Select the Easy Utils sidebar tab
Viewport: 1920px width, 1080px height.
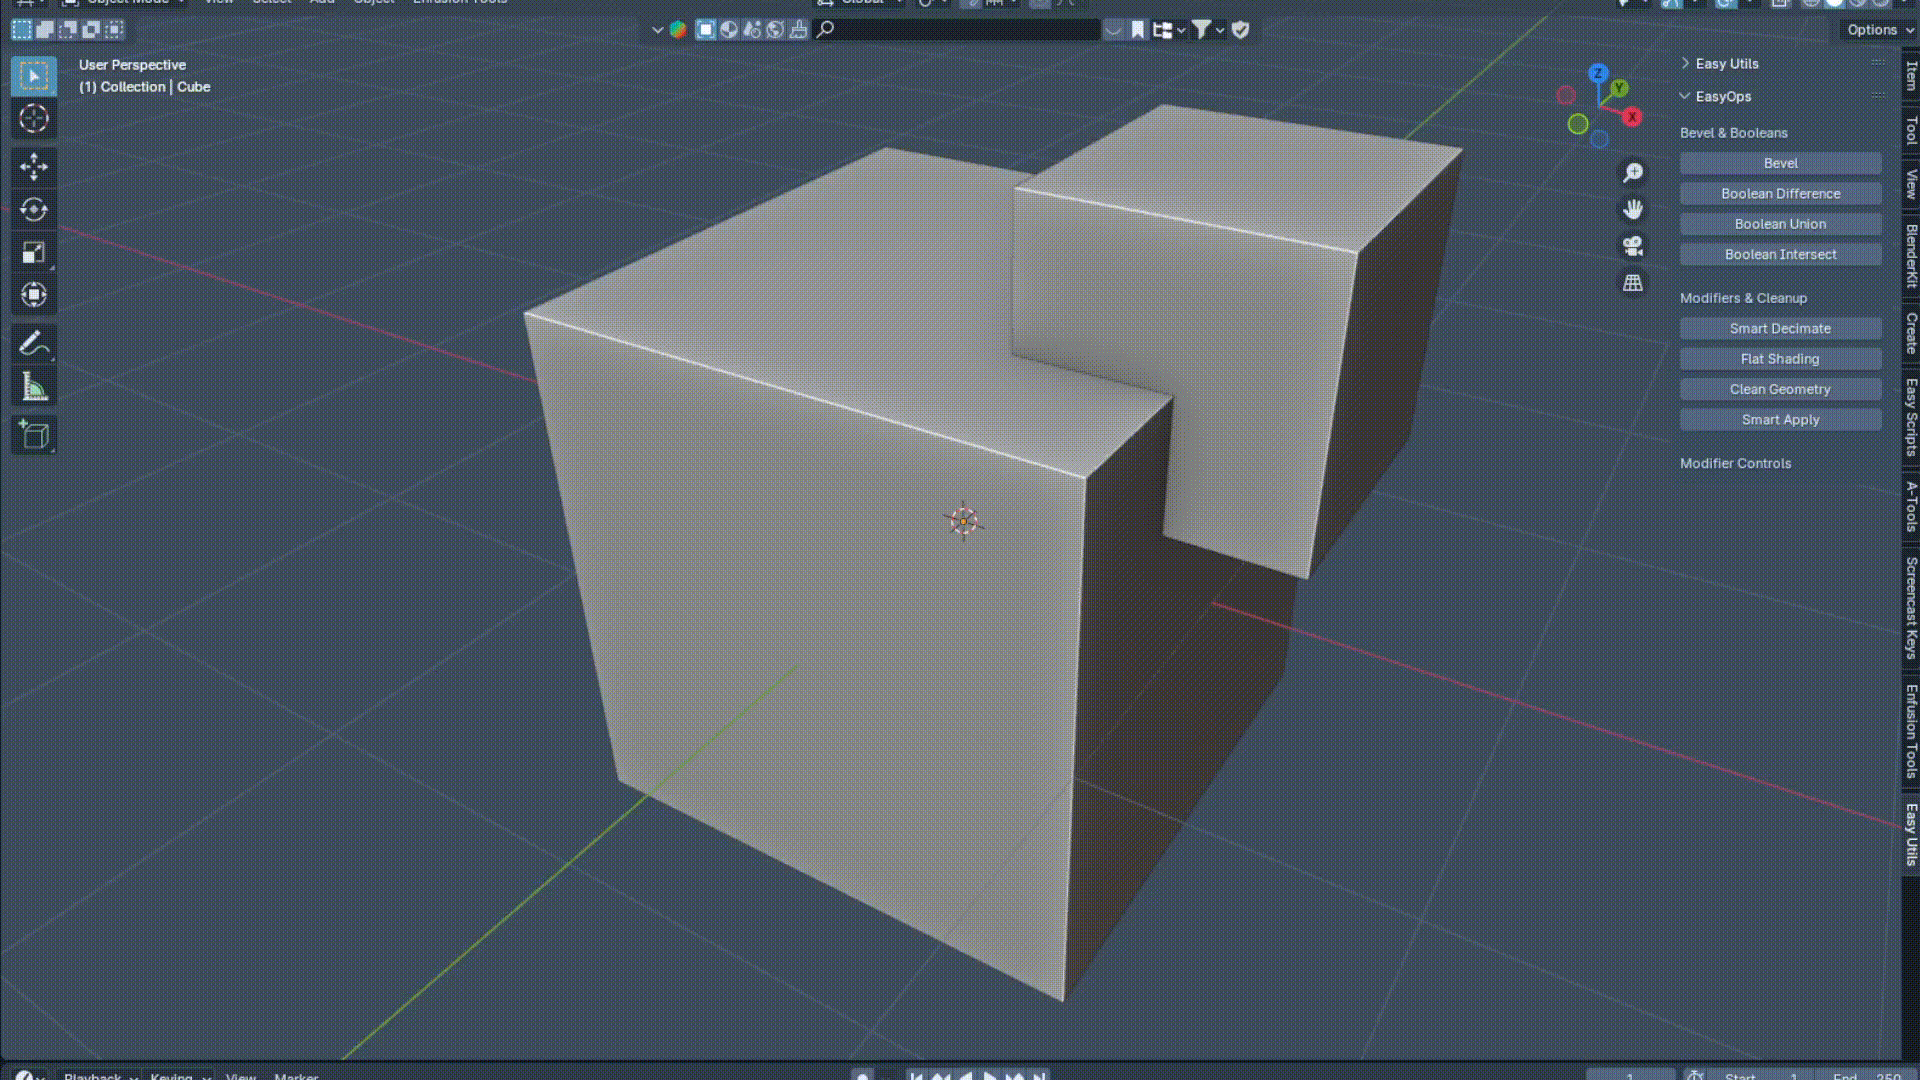(x=1911, y=834)
